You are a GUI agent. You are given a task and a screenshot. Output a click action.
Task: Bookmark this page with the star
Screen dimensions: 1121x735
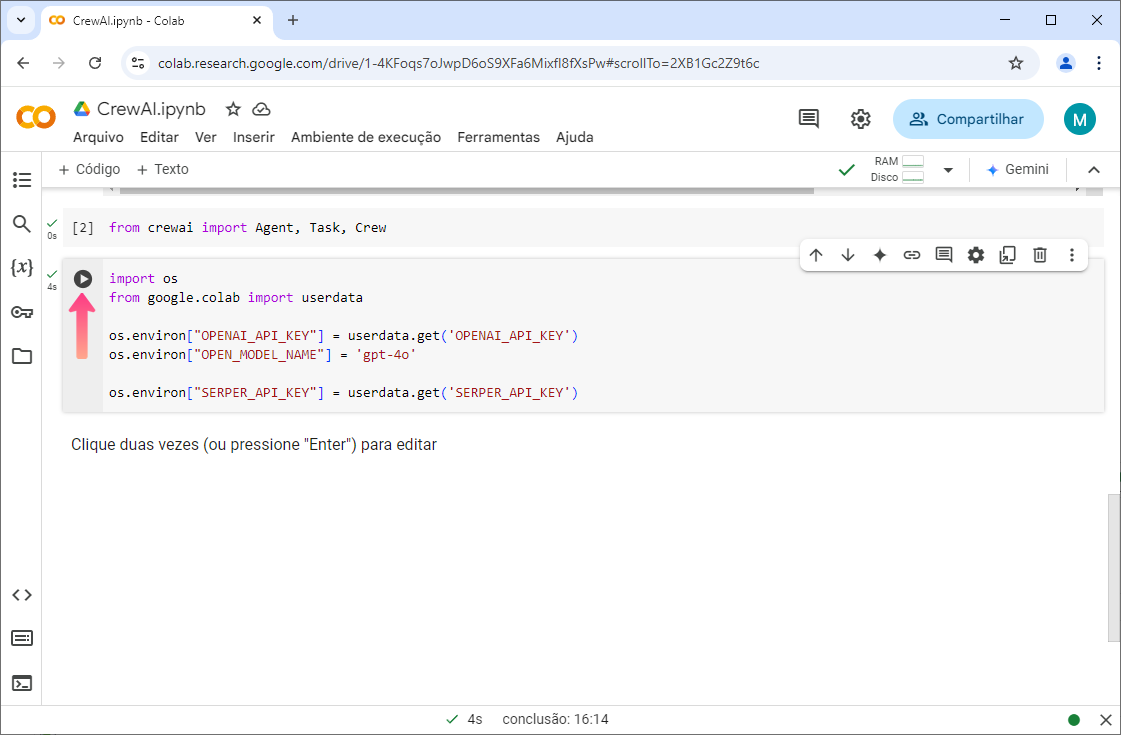(x=1016, y=63)
